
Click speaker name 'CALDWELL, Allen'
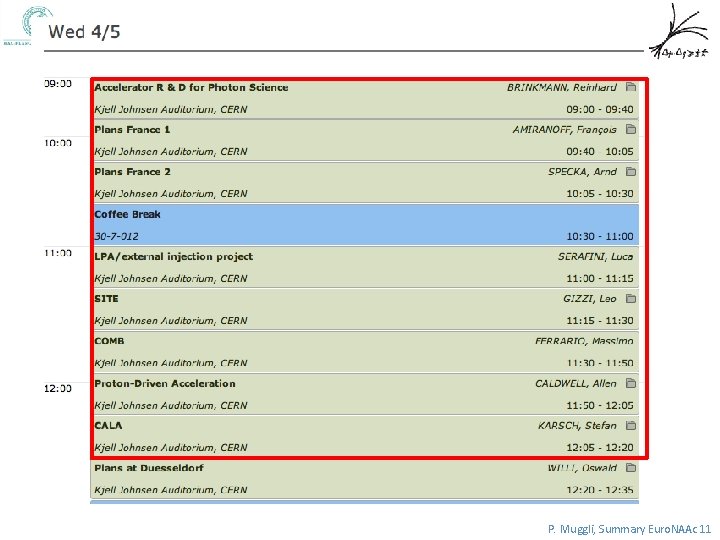[576, 383]
